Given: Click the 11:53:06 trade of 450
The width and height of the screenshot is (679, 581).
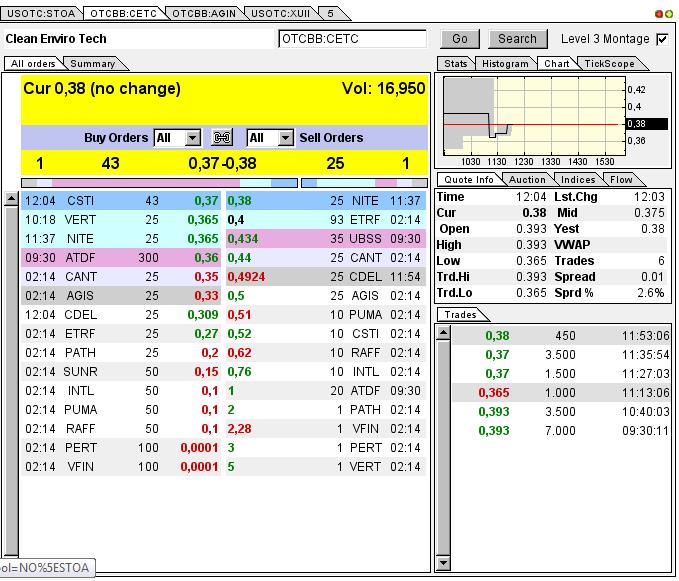Looking at the screenshot, I should [x=561, y=336].
